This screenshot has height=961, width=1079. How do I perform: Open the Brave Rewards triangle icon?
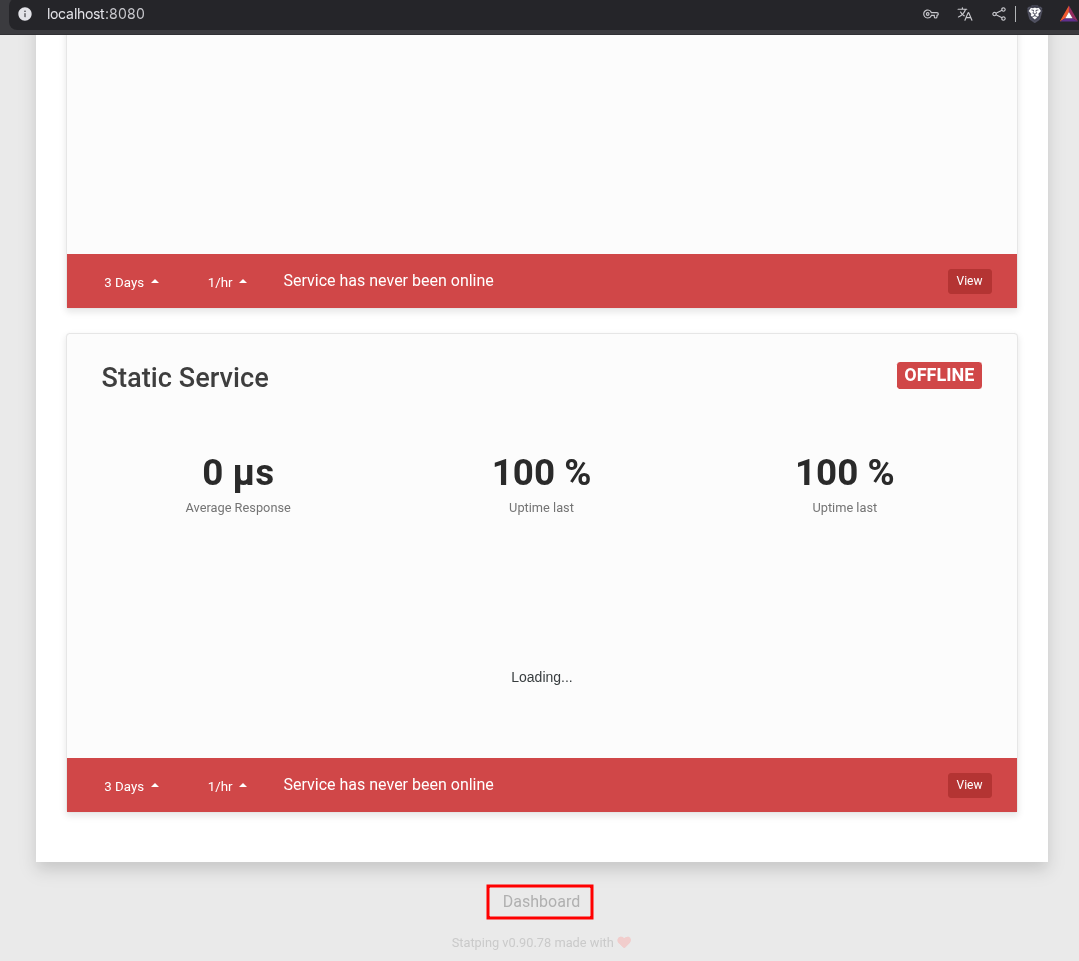point(1067,14)
